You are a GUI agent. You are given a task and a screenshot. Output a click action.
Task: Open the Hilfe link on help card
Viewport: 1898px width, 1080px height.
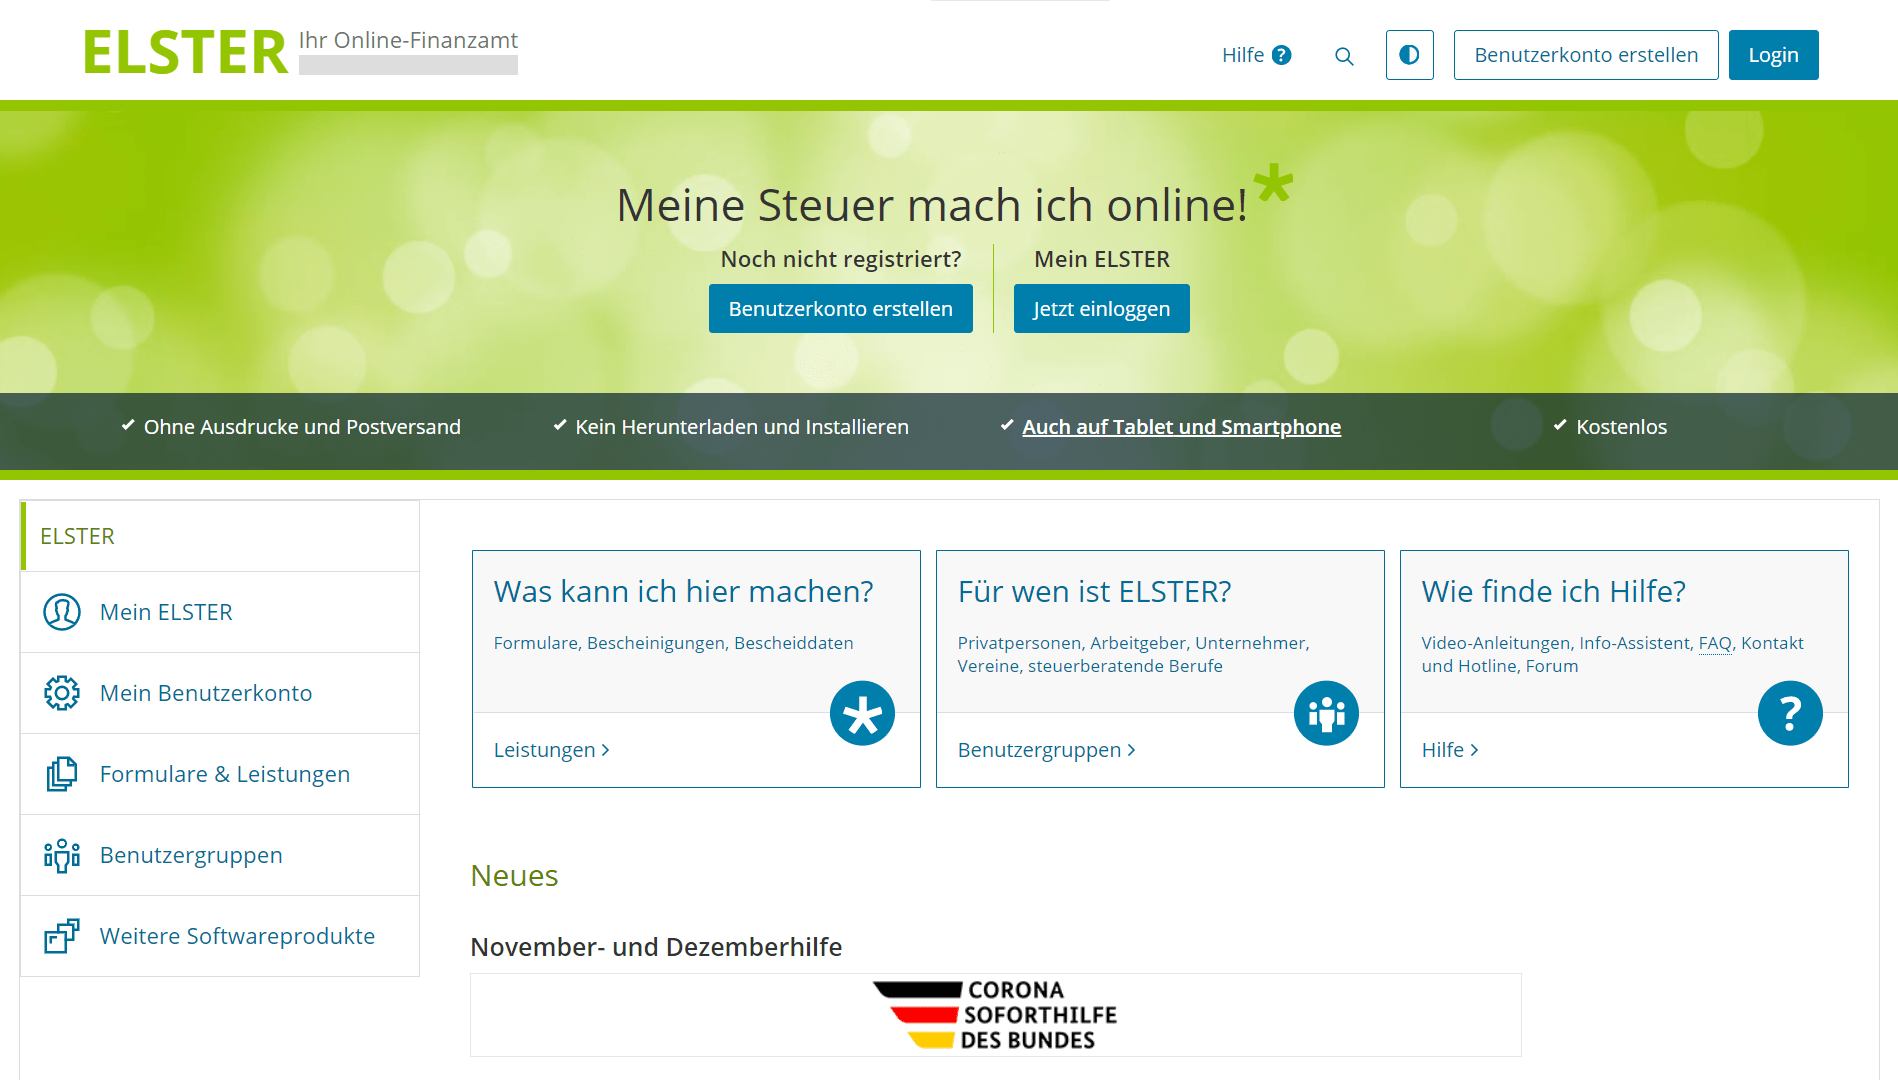(x=1450, y=750)
